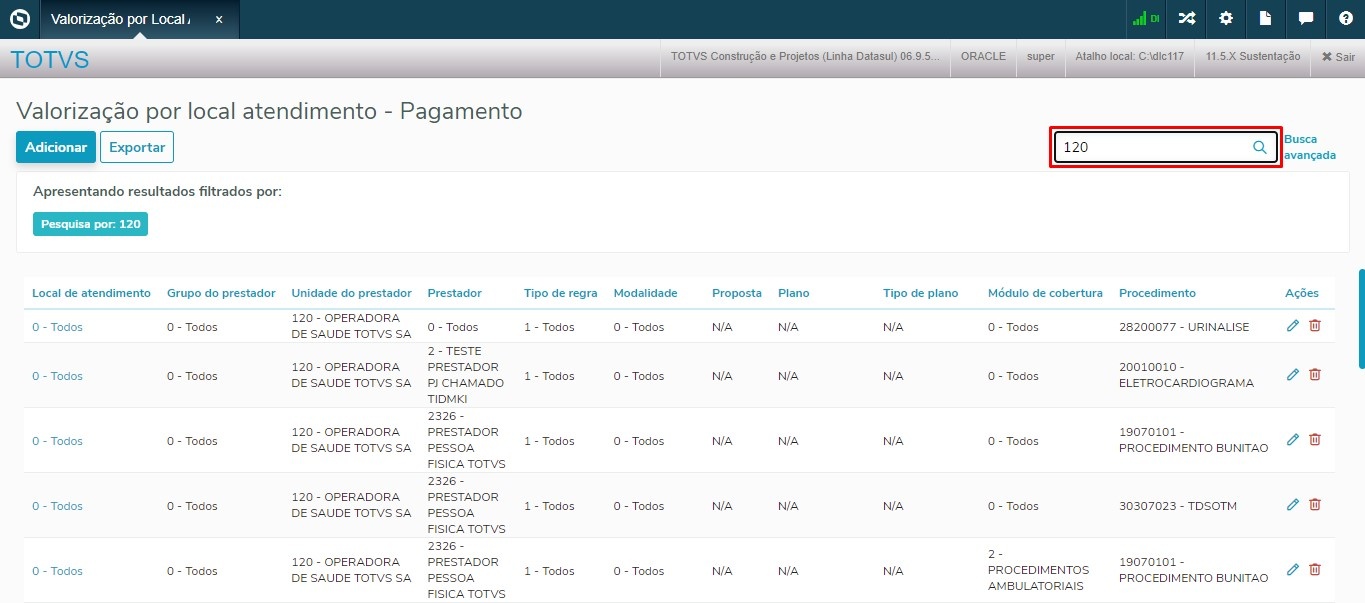Click the TOTVS text logo
This screenshot has height=603, width=1365.
[50, 59]
